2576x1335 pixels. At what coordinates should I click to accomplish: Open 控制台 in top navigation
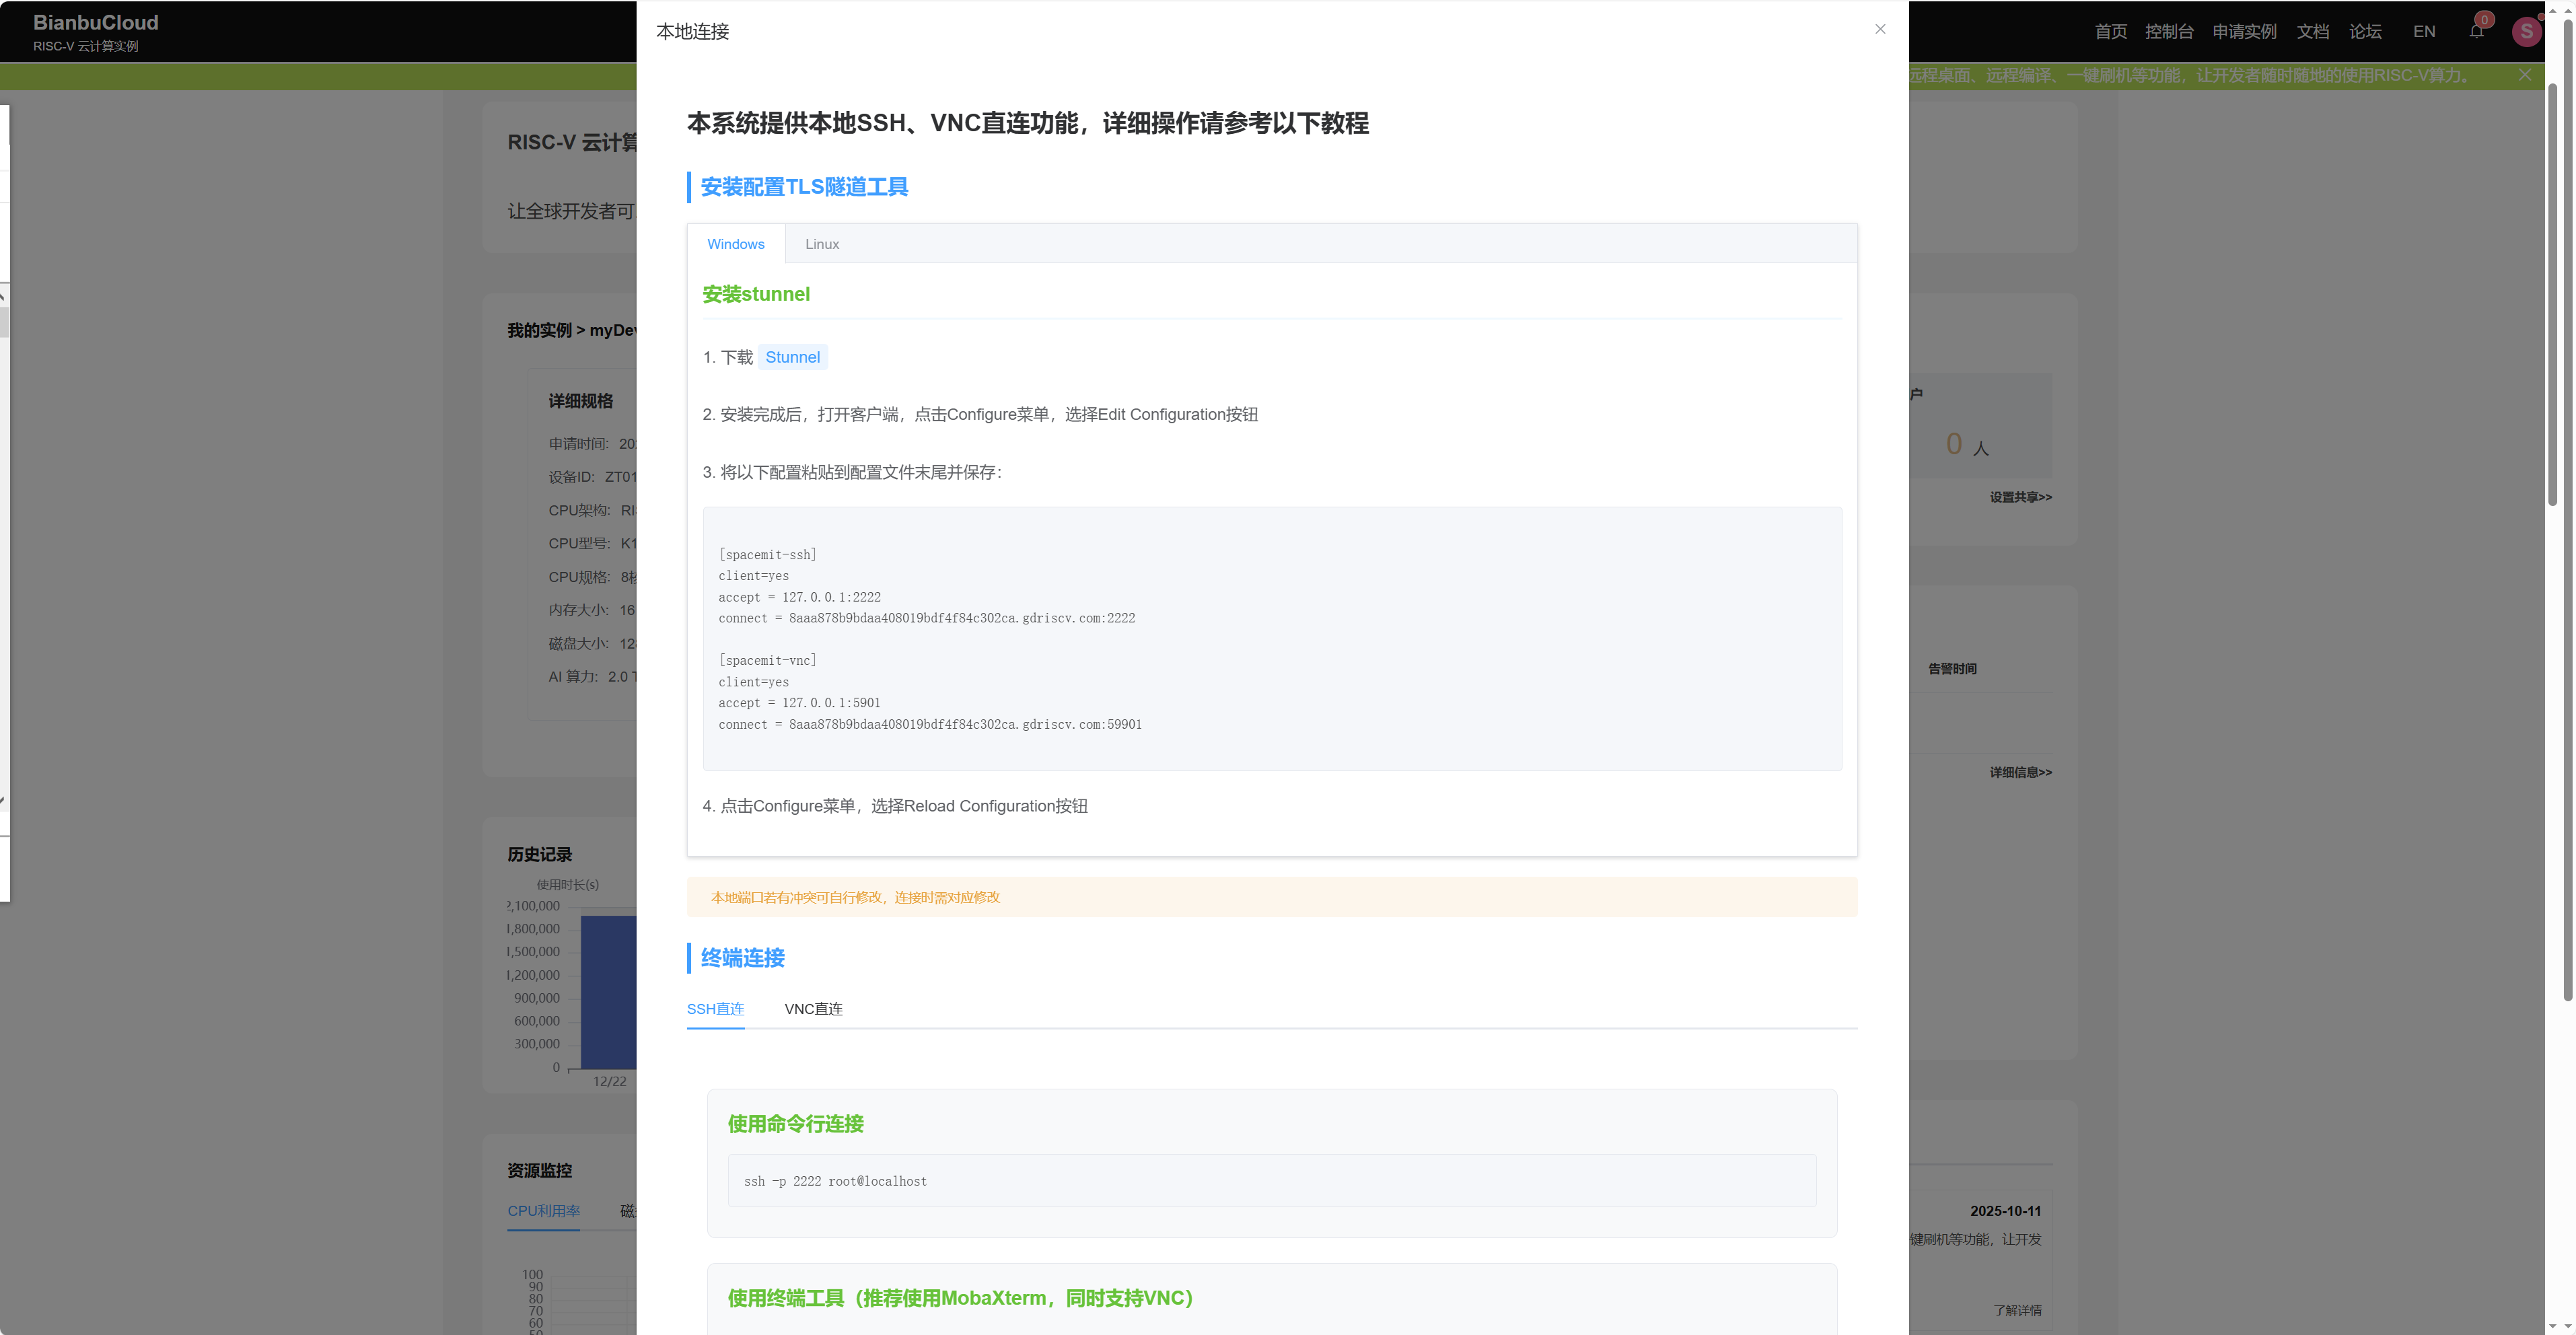point(2169,31)
